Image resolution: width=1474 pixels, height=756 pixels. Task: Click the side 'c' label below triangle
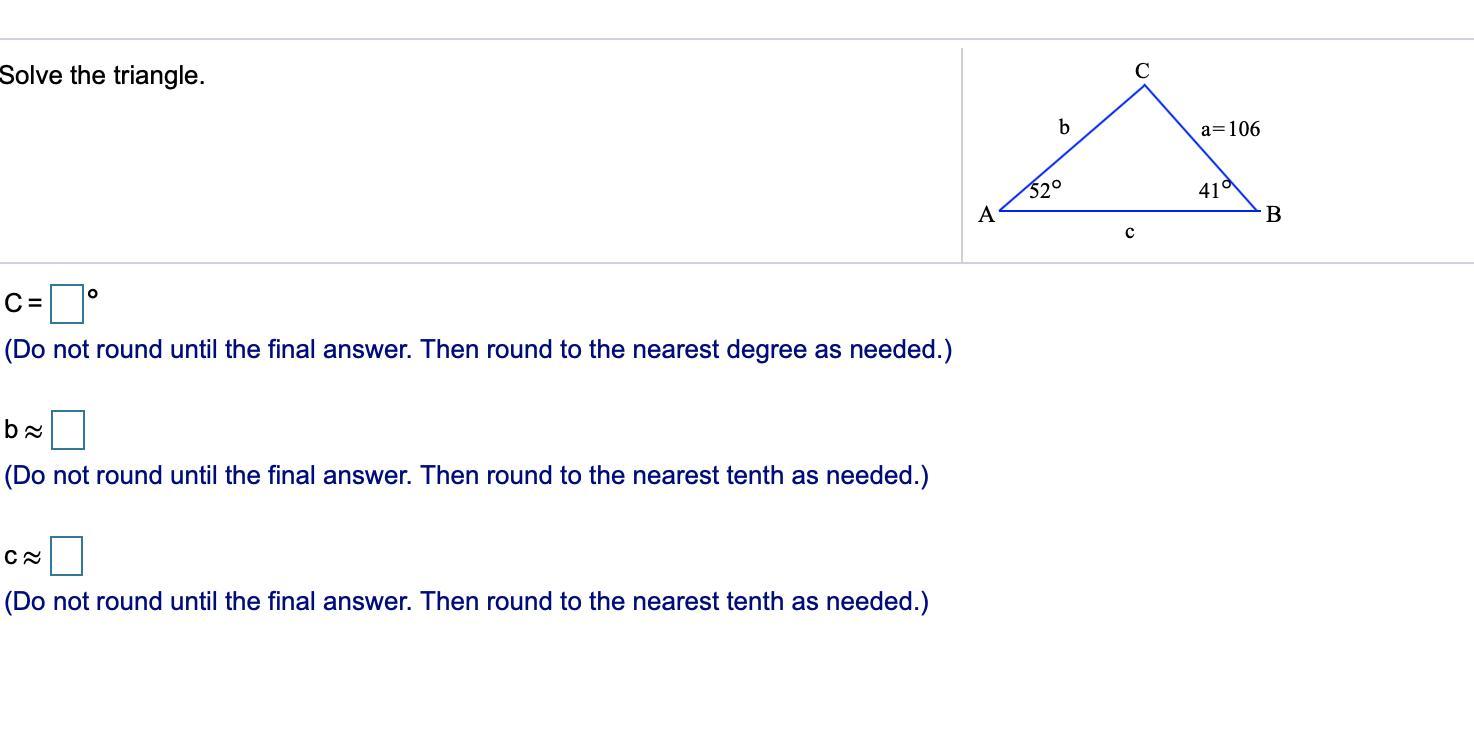(x=1129, y=233)
